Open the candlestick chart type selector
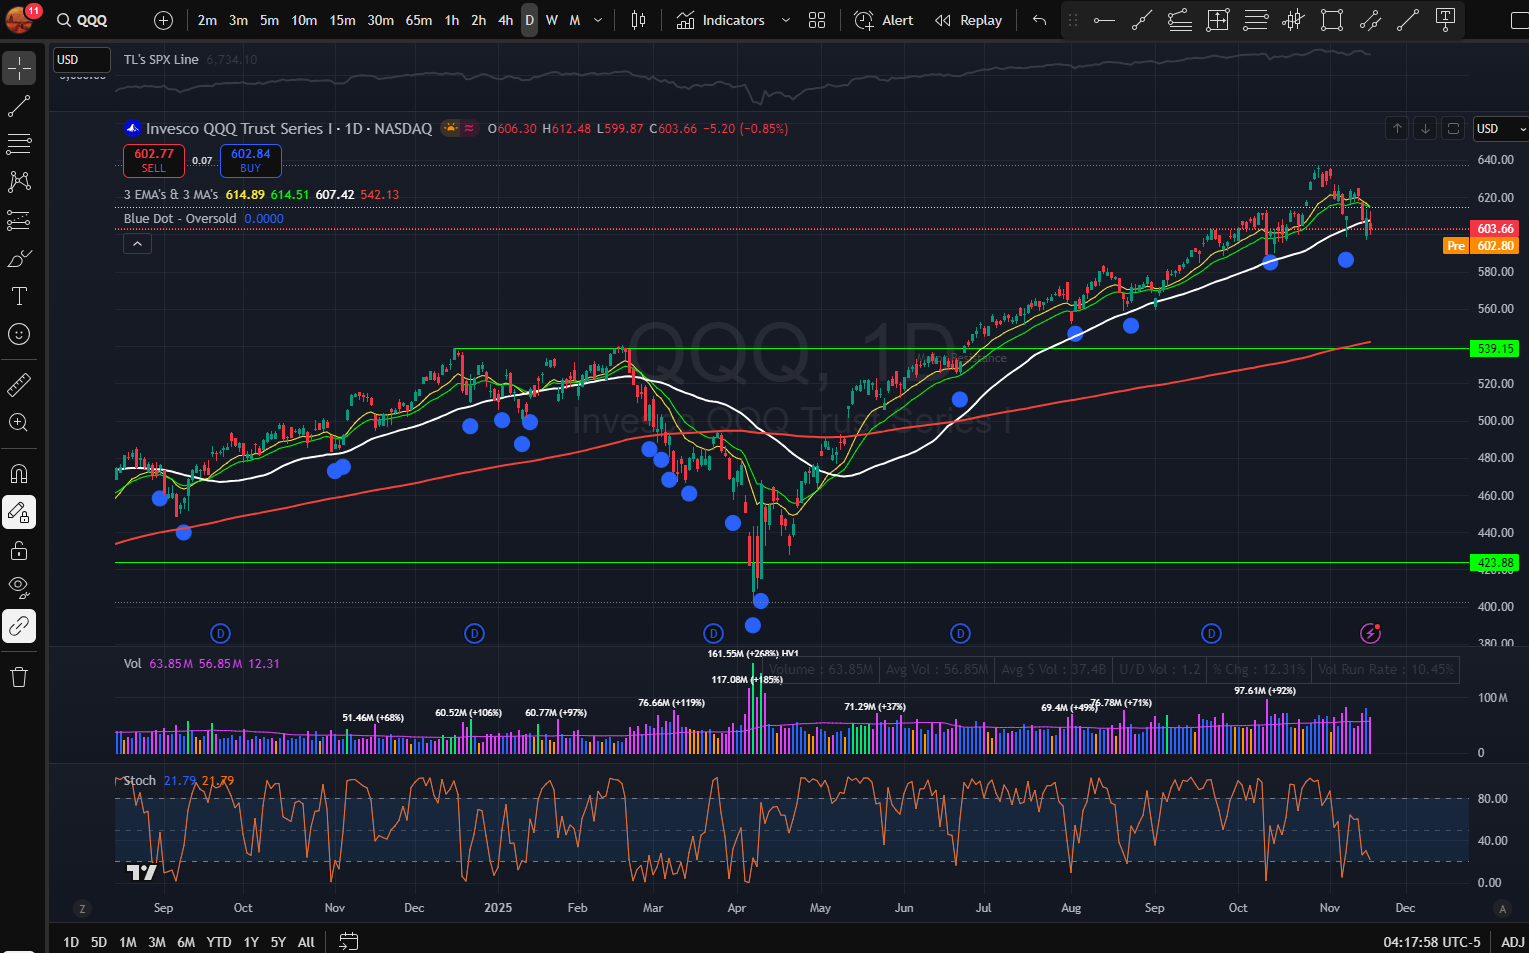The image size is (1529, 953). coord(639,20)
